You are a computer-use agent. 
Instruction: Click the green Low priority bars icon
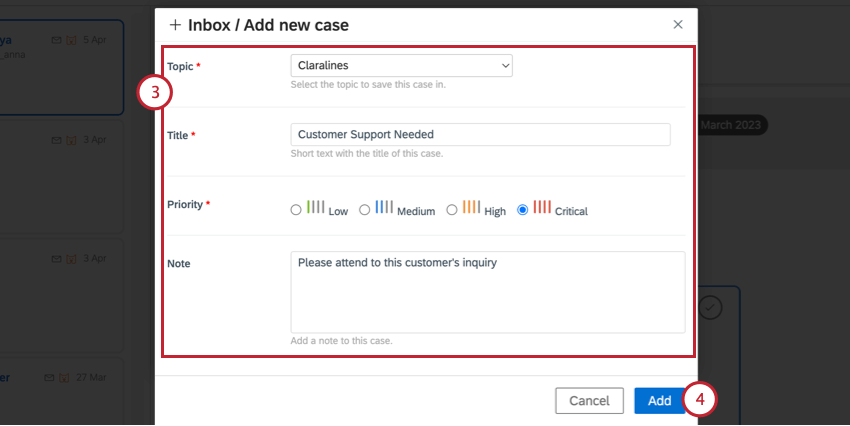[x=316, y=207]
